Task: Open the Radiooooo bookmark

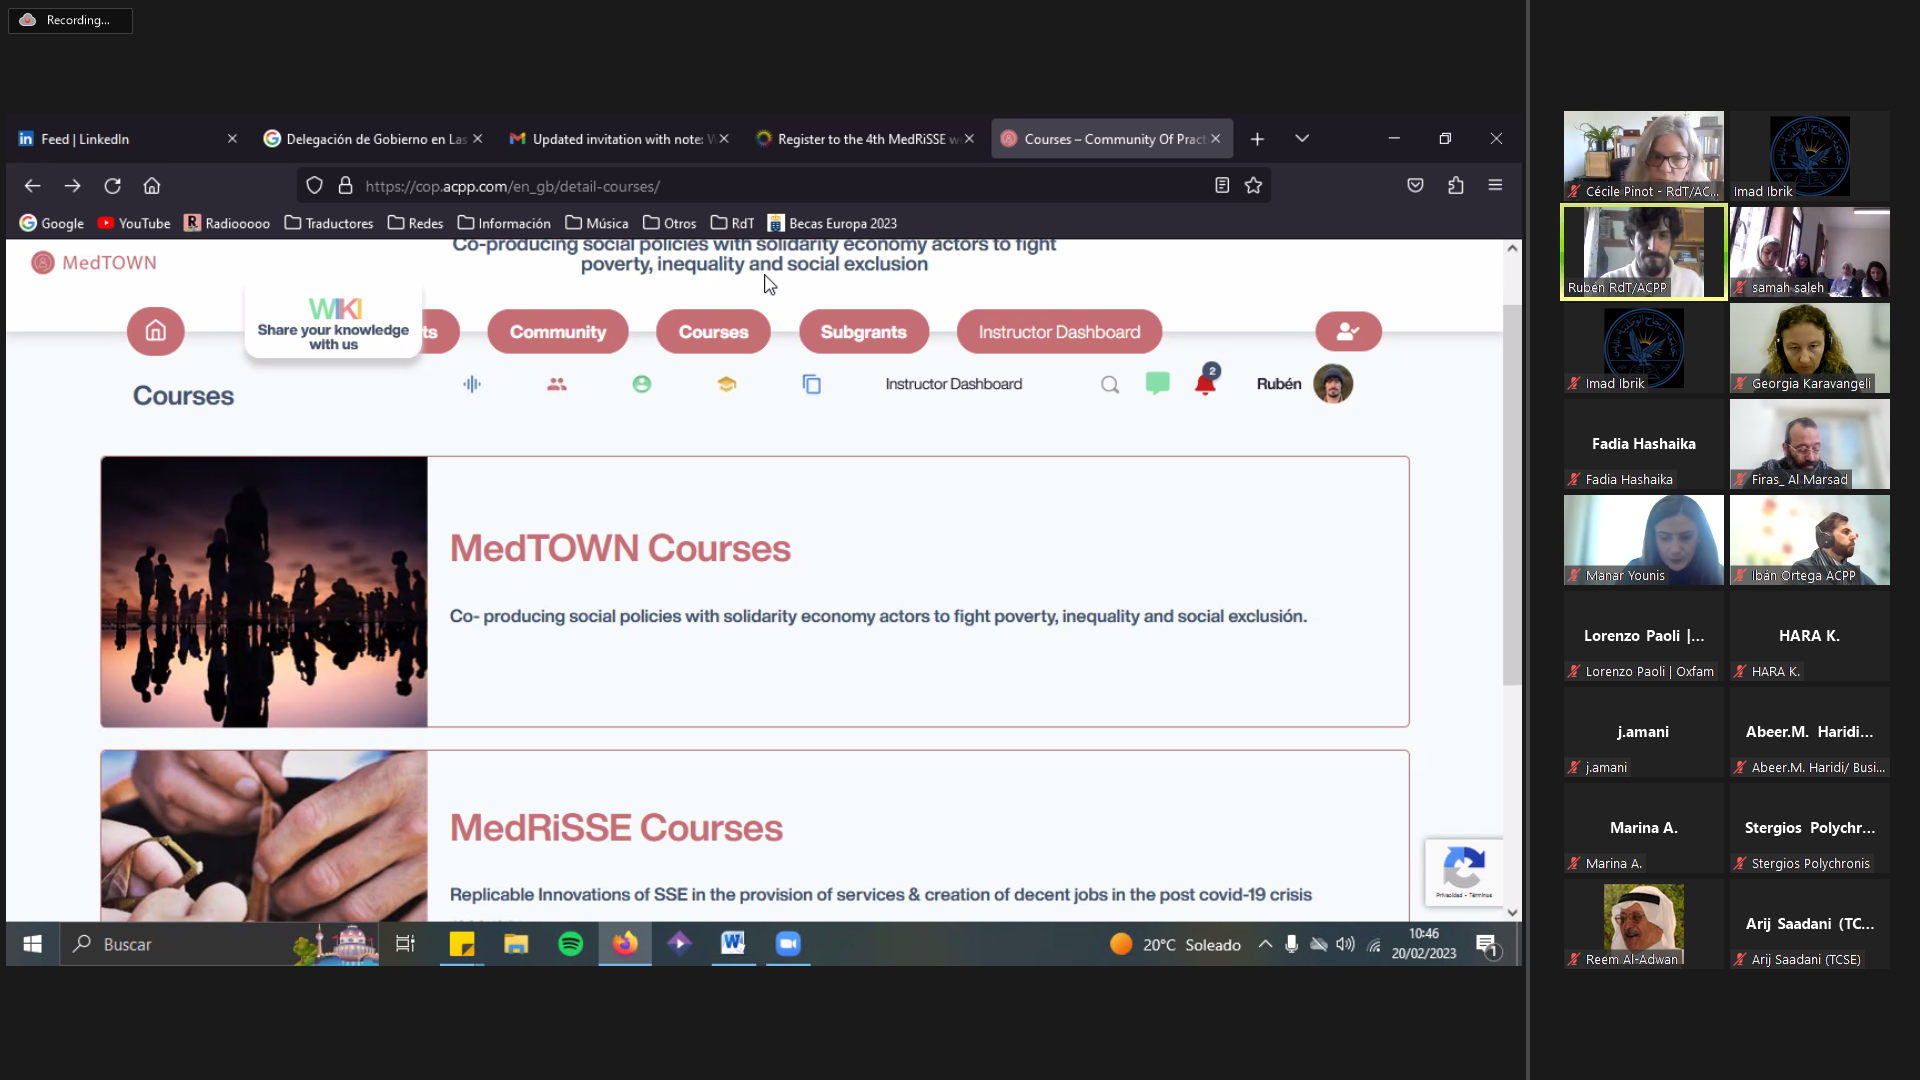Action: [227, 223]
